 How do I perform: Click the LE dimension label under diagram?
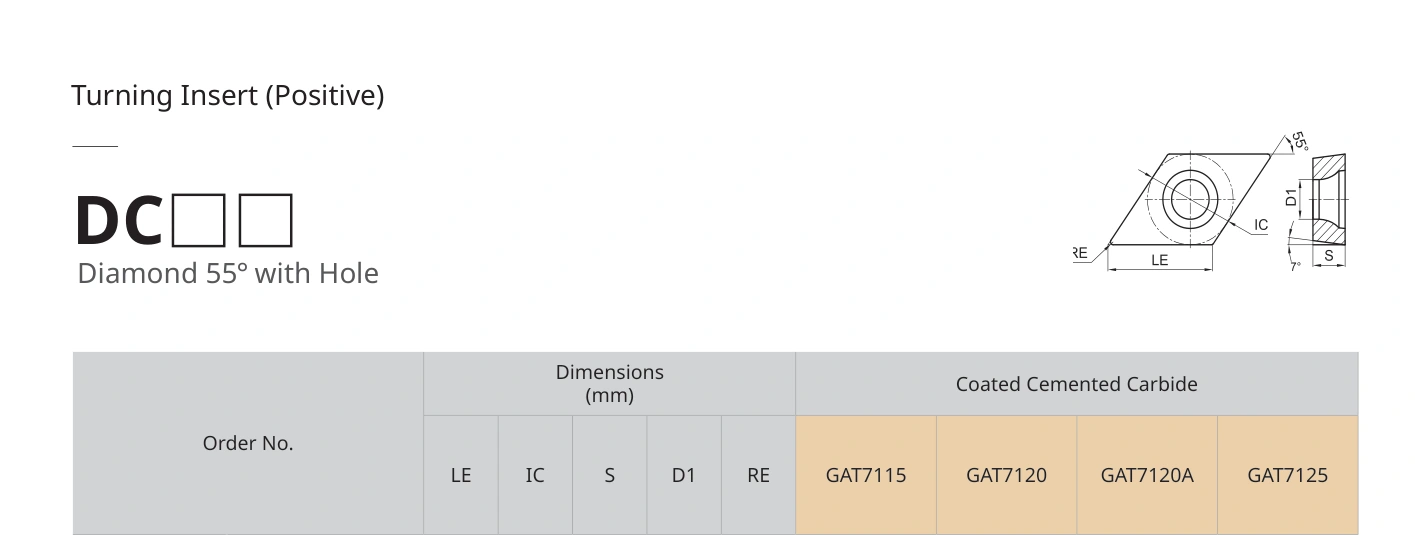1160,260
